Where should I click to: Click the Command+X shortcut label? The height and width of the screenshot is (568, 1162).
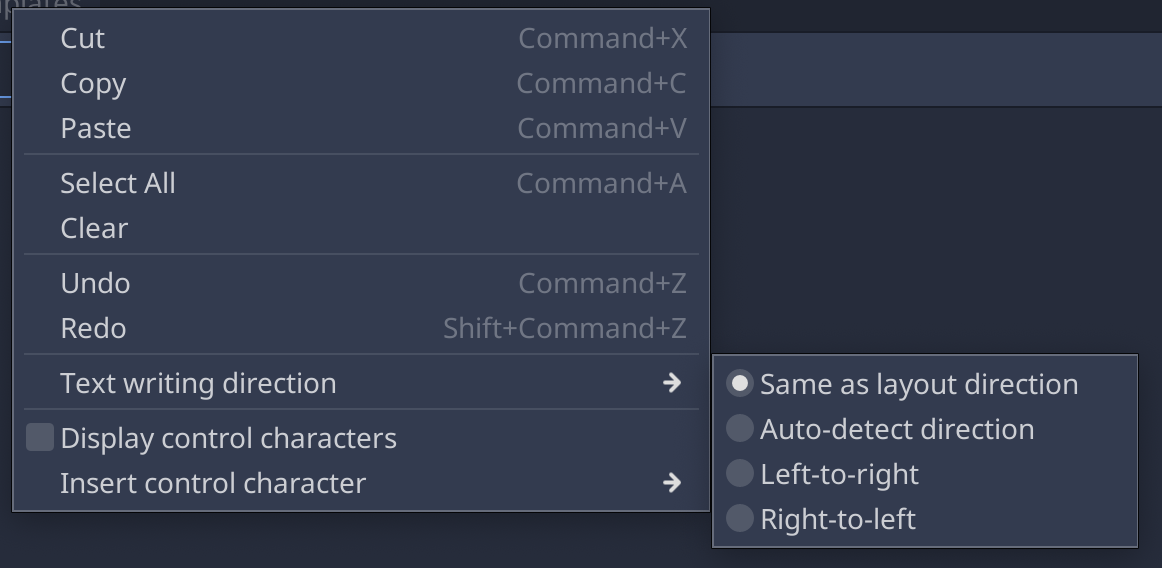point(602,39)
